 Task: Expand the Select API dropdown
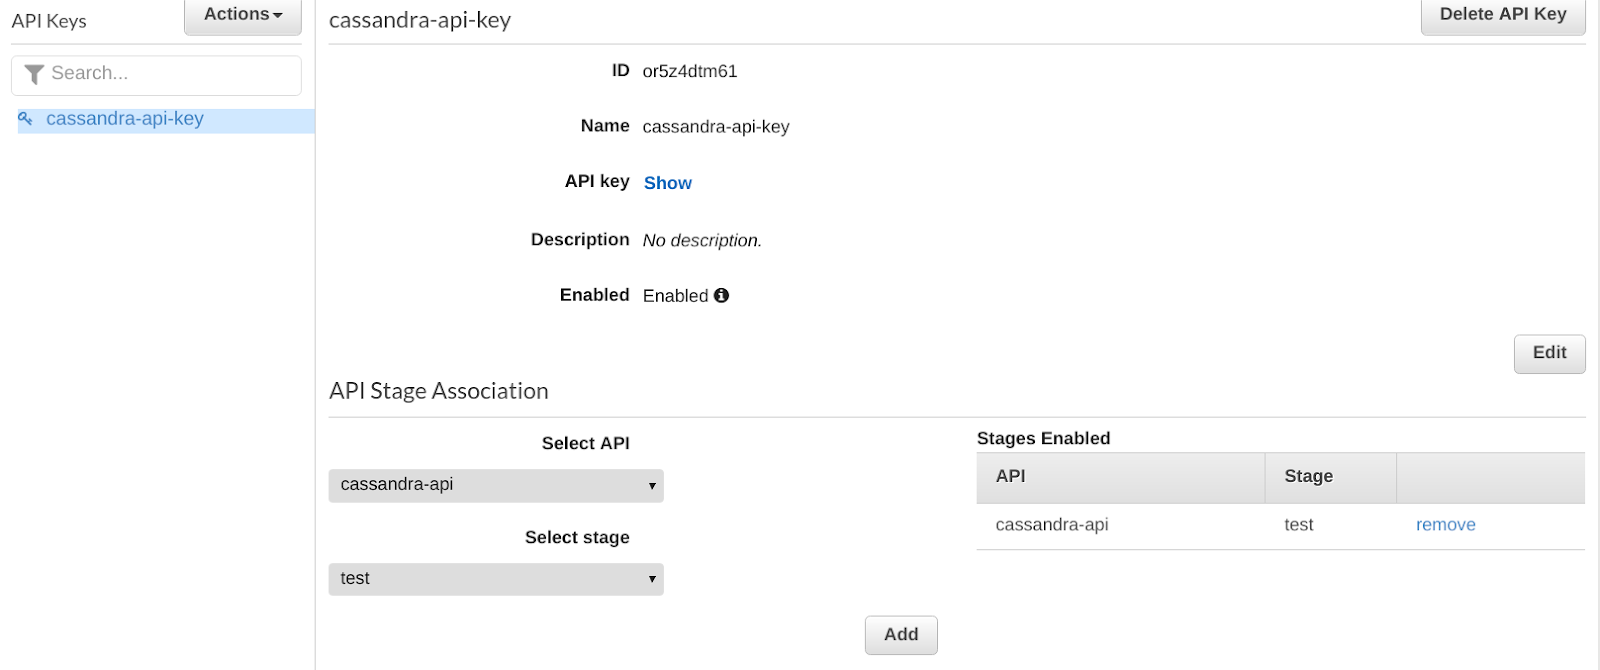[496, 485]
